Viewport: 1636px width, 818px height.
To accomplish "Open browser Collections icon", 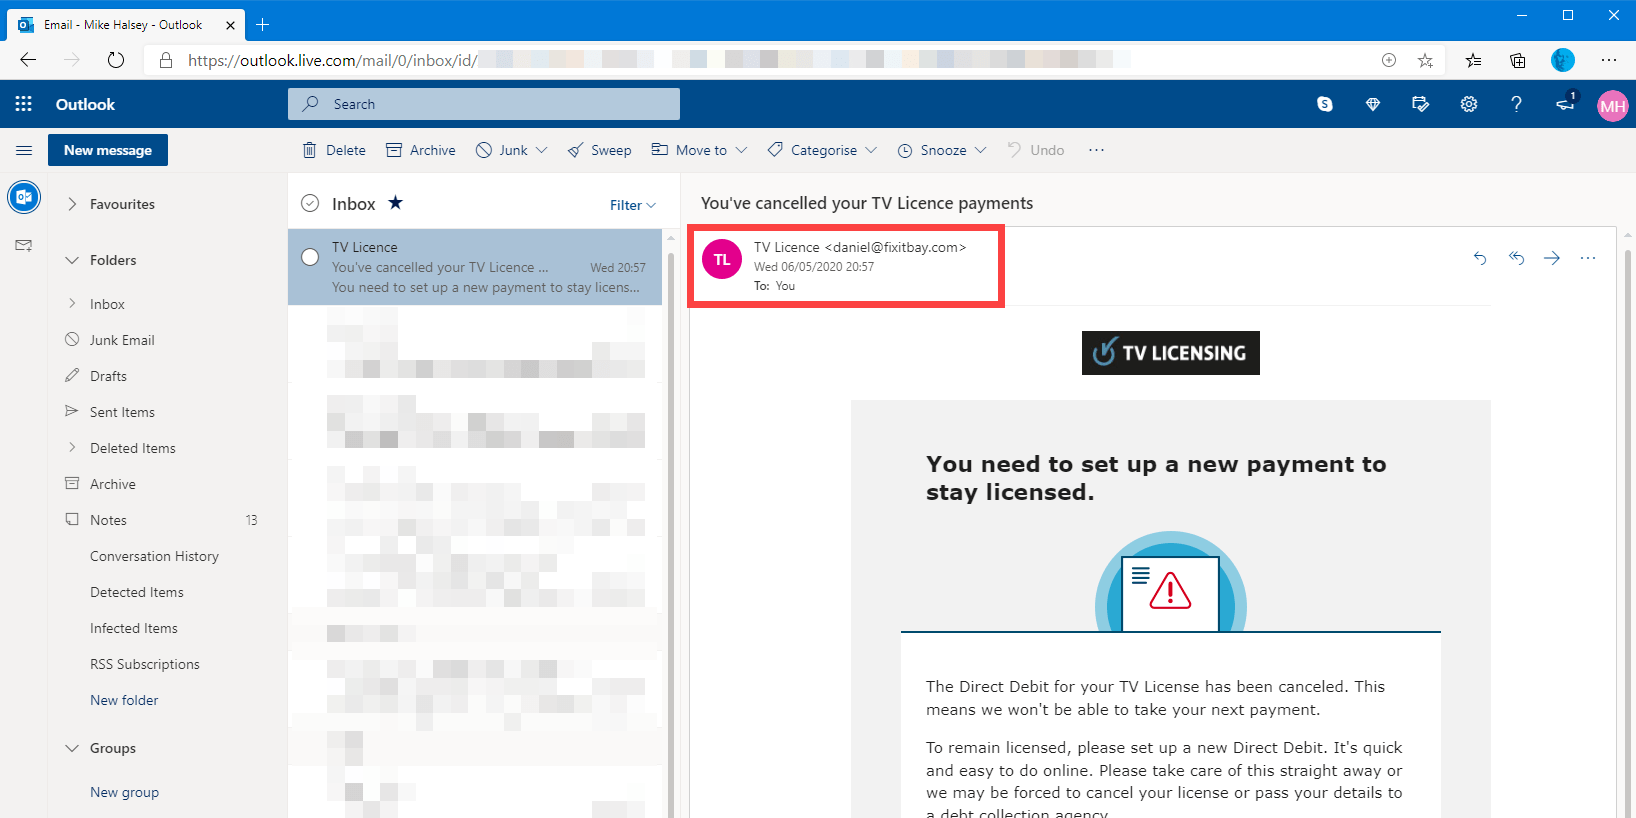I will [x=1517, y=60].
